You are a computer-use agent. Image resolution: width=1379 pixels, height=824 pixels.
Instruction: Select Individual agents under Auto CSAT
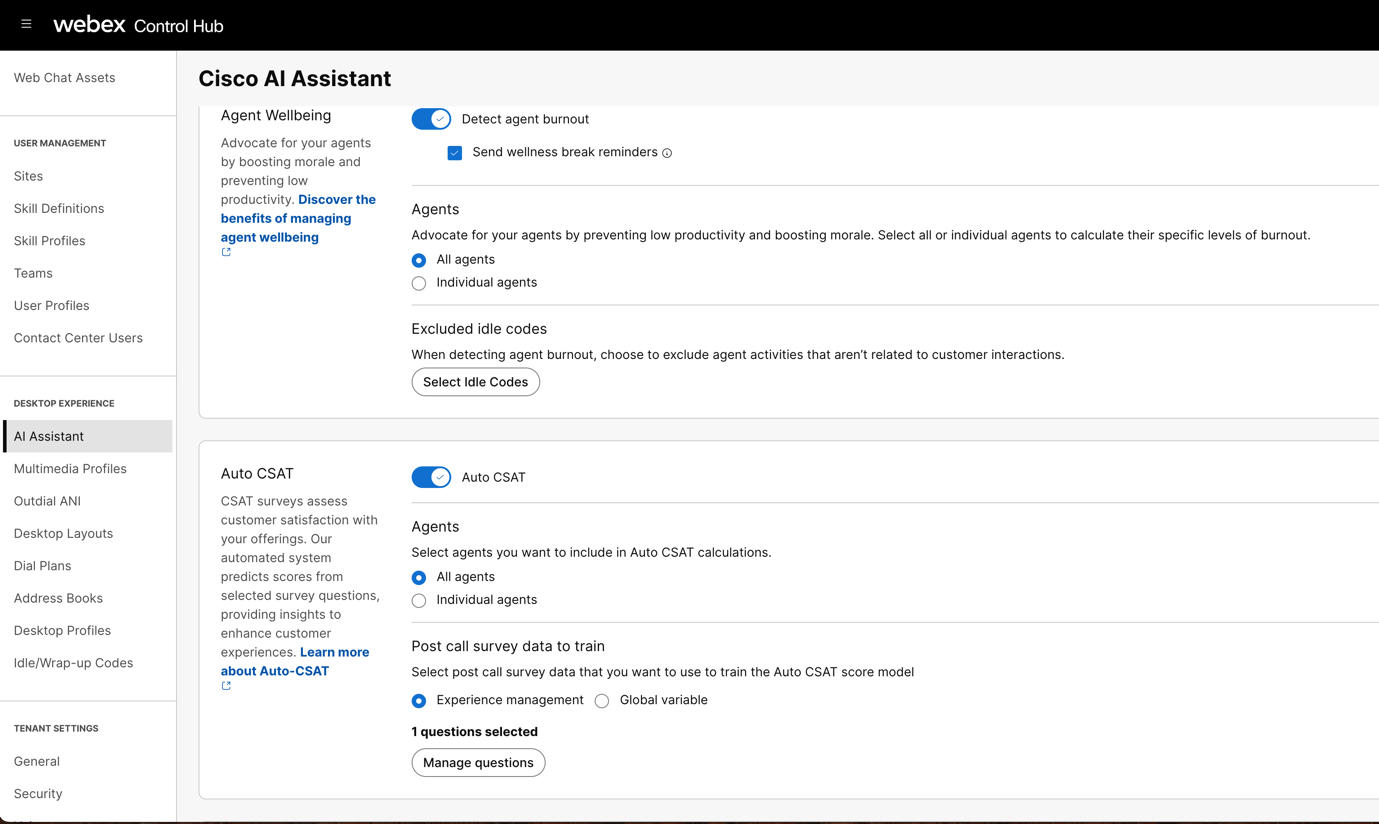[419, 600]
